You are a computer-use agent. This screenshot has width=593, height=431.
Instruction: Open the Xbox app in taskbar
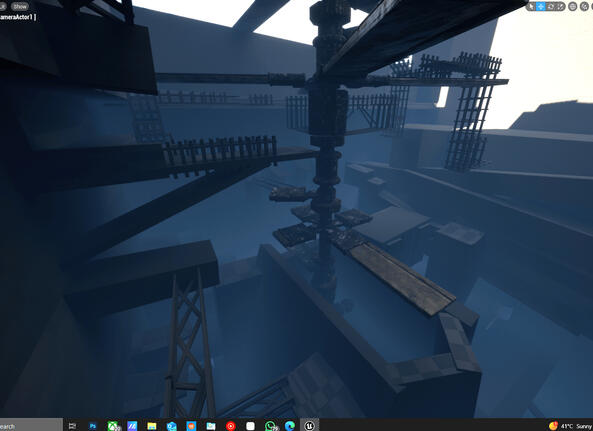click(x=113, y=426)
